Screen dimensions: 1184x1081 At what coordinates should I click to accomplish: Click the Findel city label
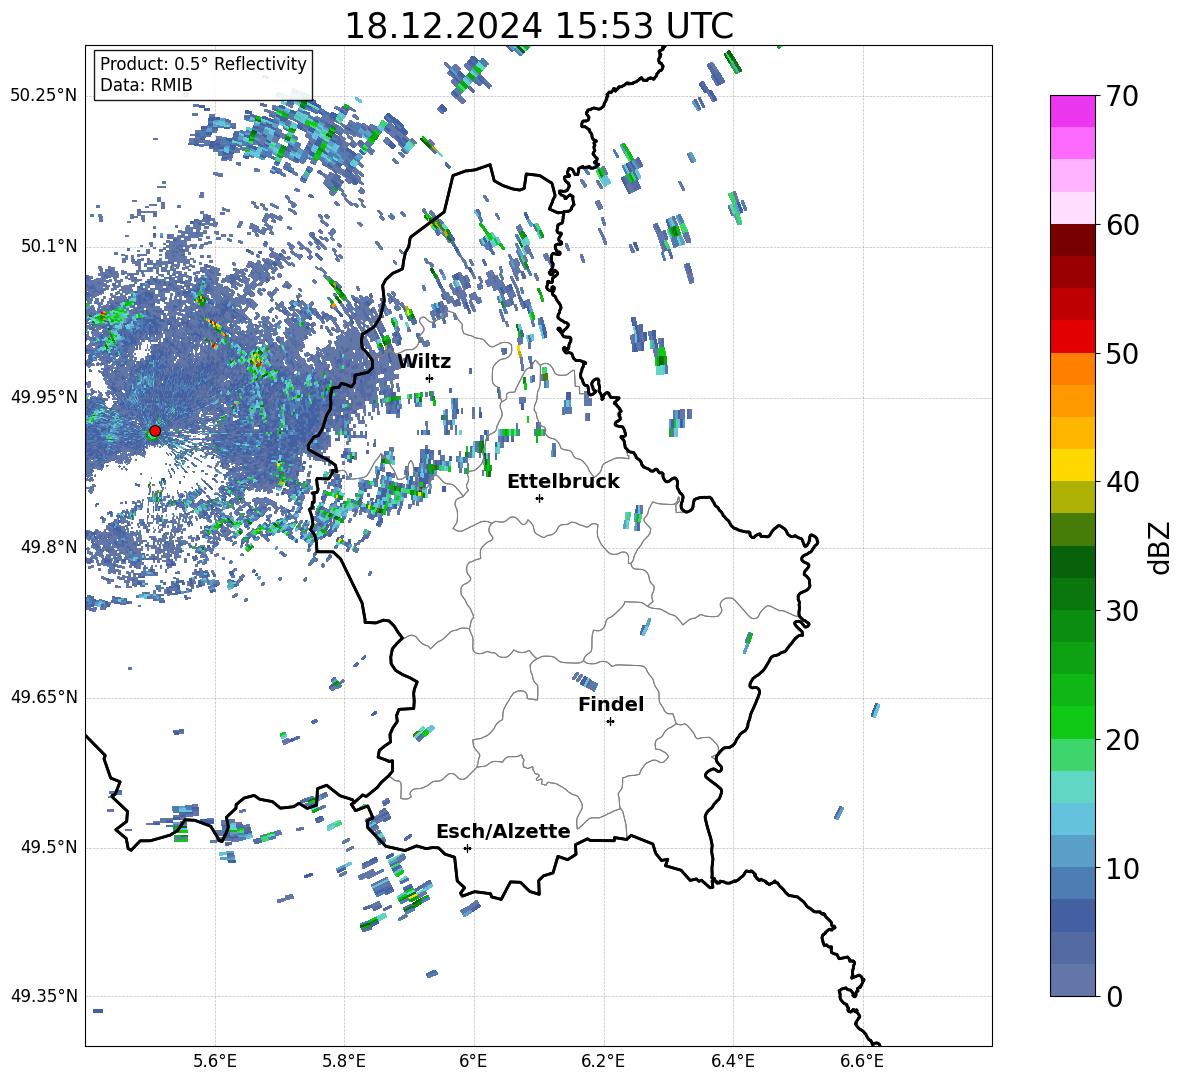pos(611,704)
